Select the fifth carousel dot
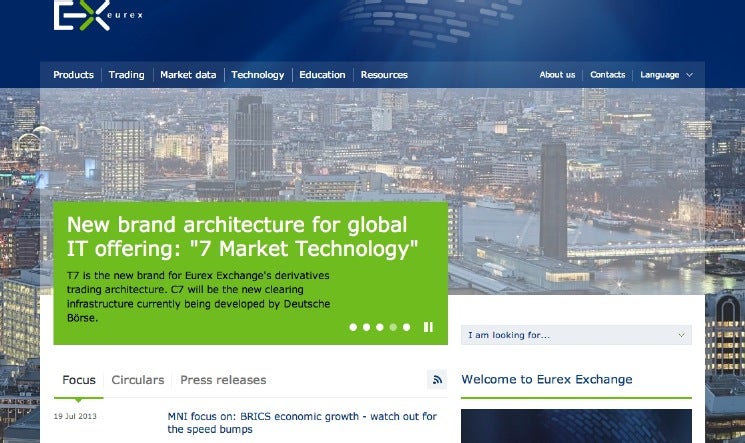This screenshot has height=443, width=745. (406, 327)
